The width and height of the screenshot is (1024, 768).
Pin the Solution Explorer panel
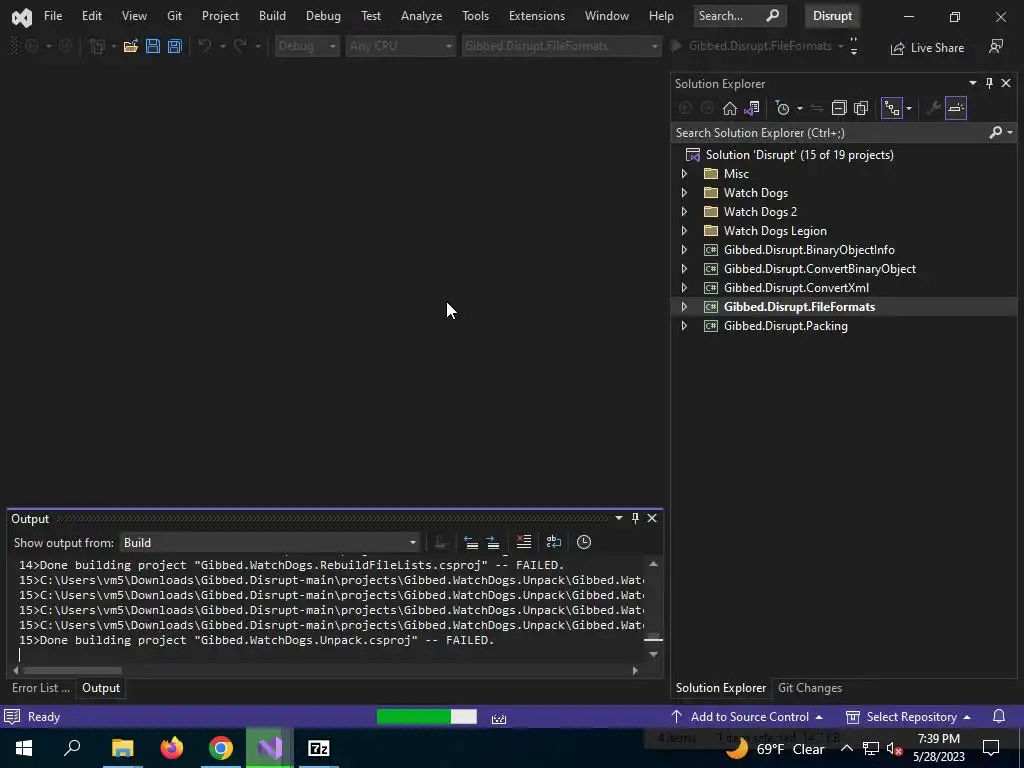tap(989, 83)
